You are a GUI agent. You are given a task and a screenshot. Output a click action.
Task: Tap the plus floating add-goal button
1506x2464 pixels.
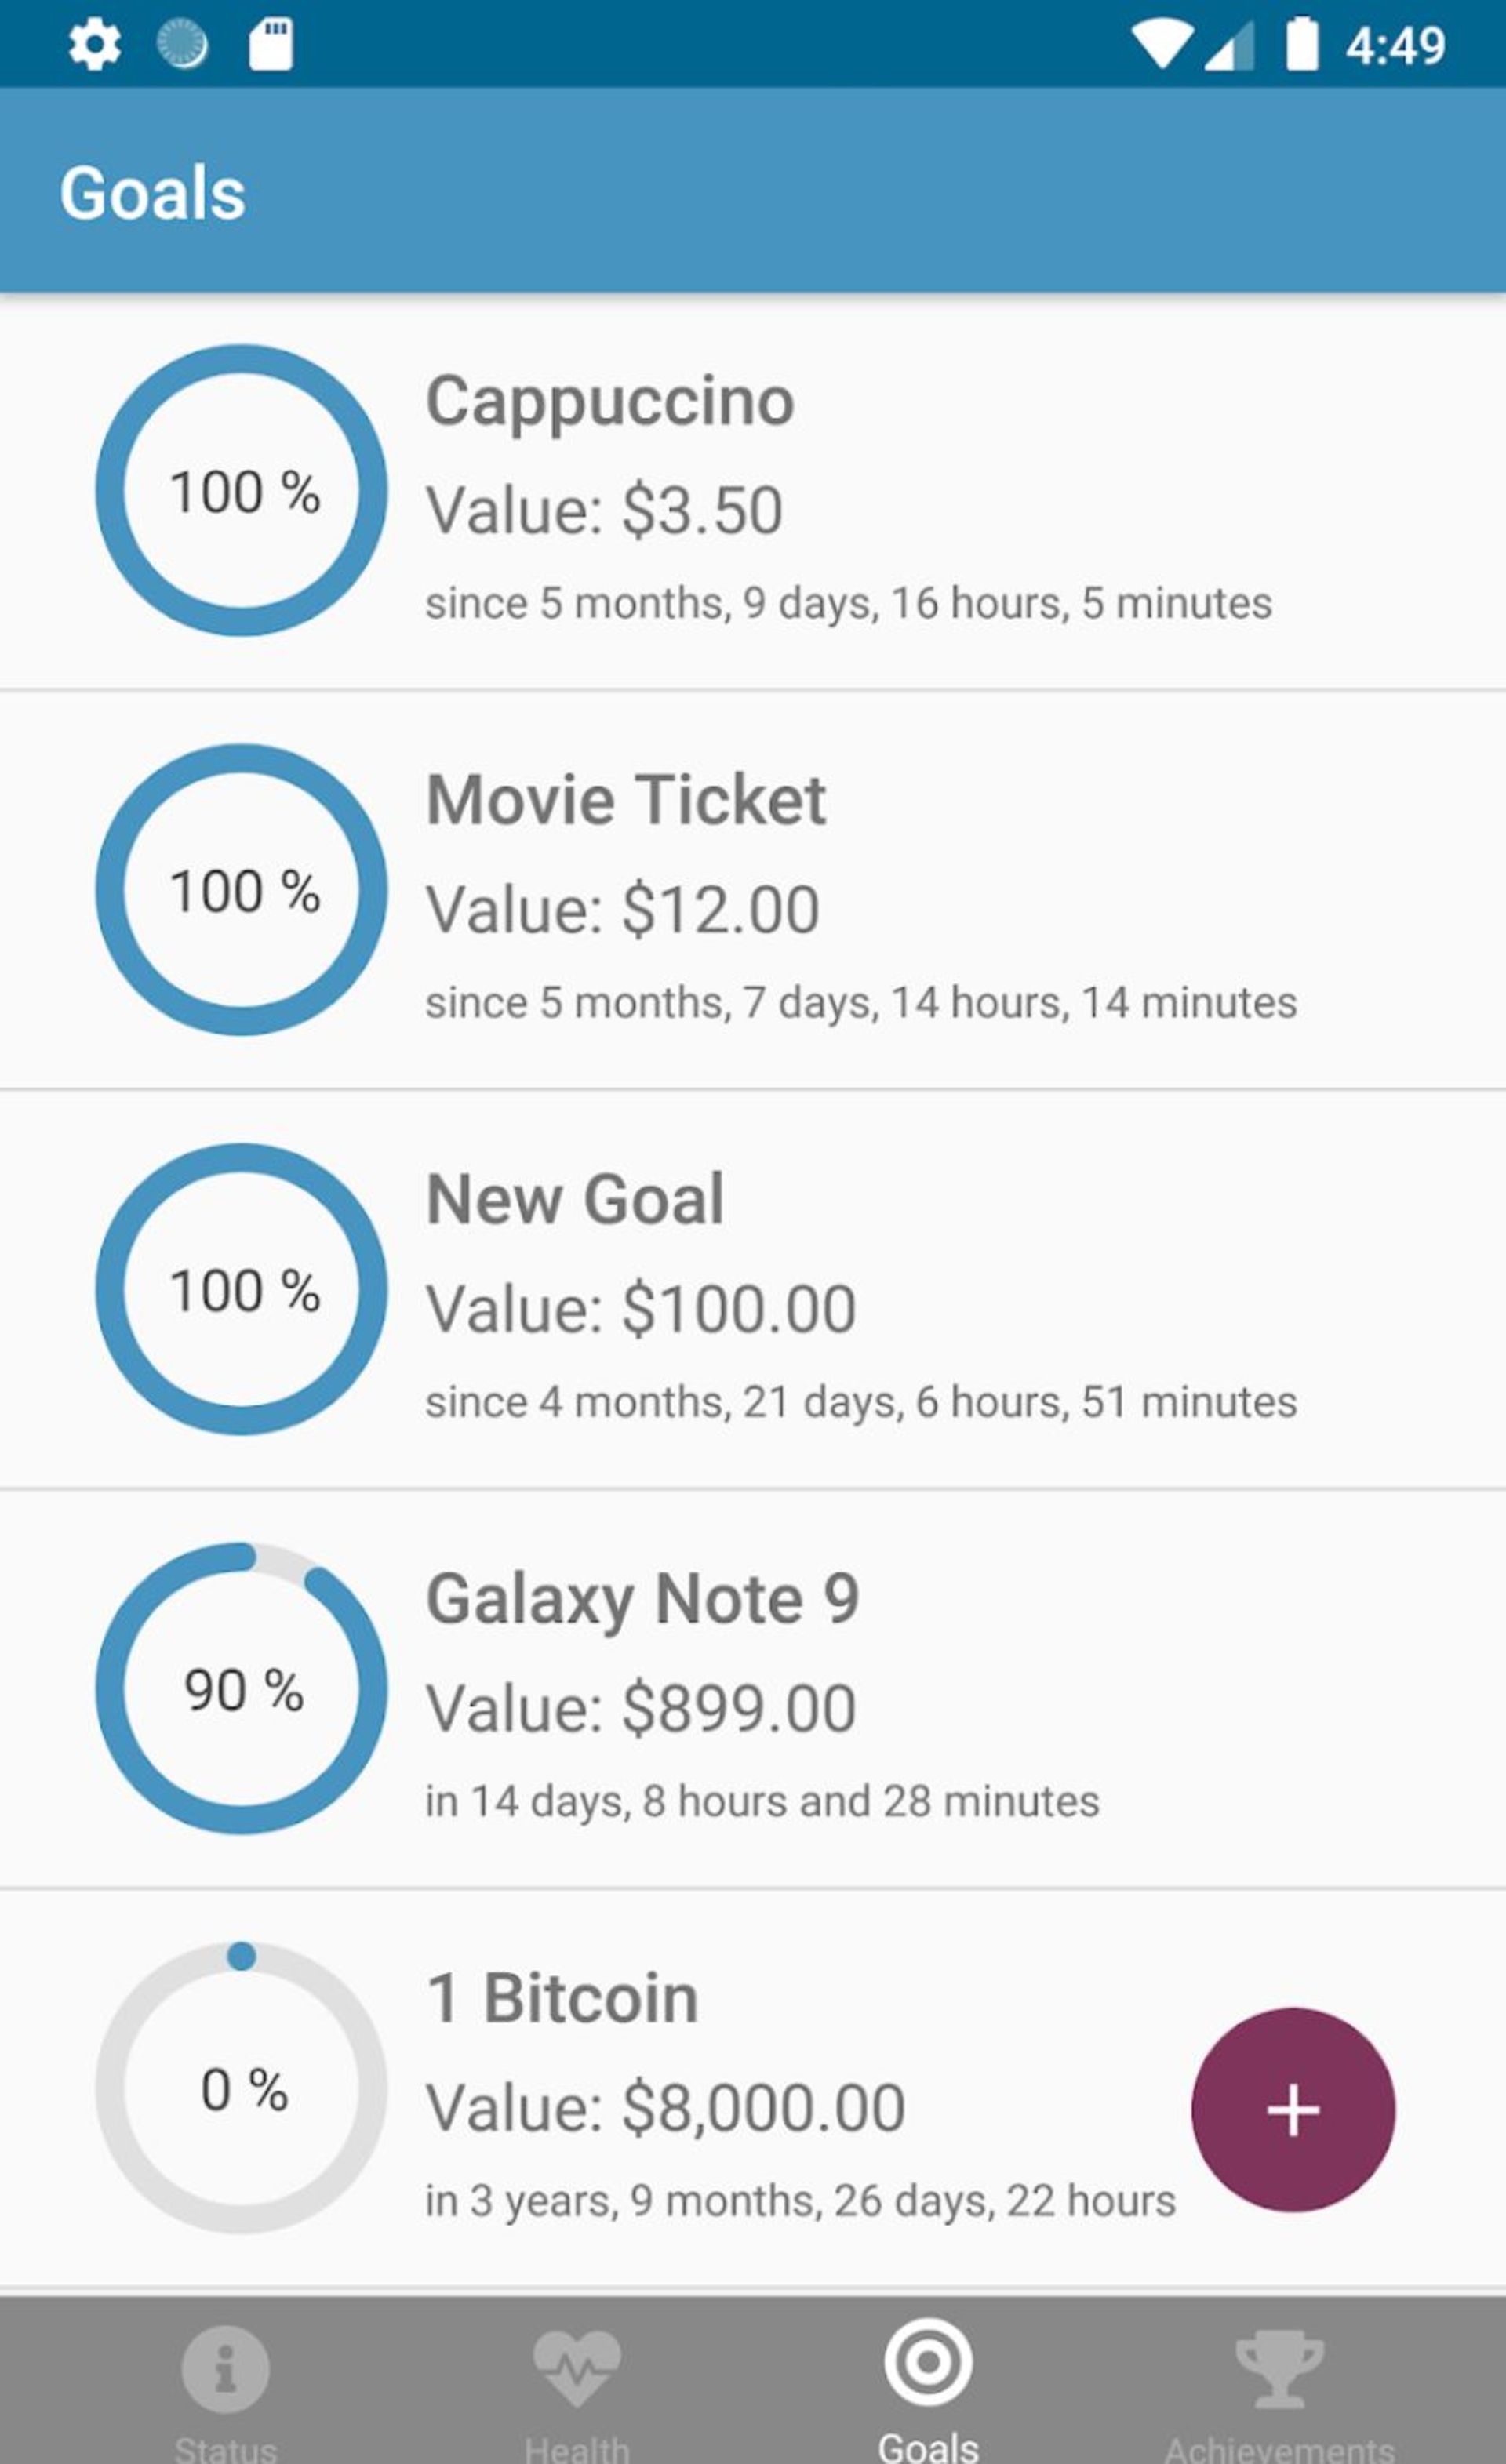(1293, 2110)
